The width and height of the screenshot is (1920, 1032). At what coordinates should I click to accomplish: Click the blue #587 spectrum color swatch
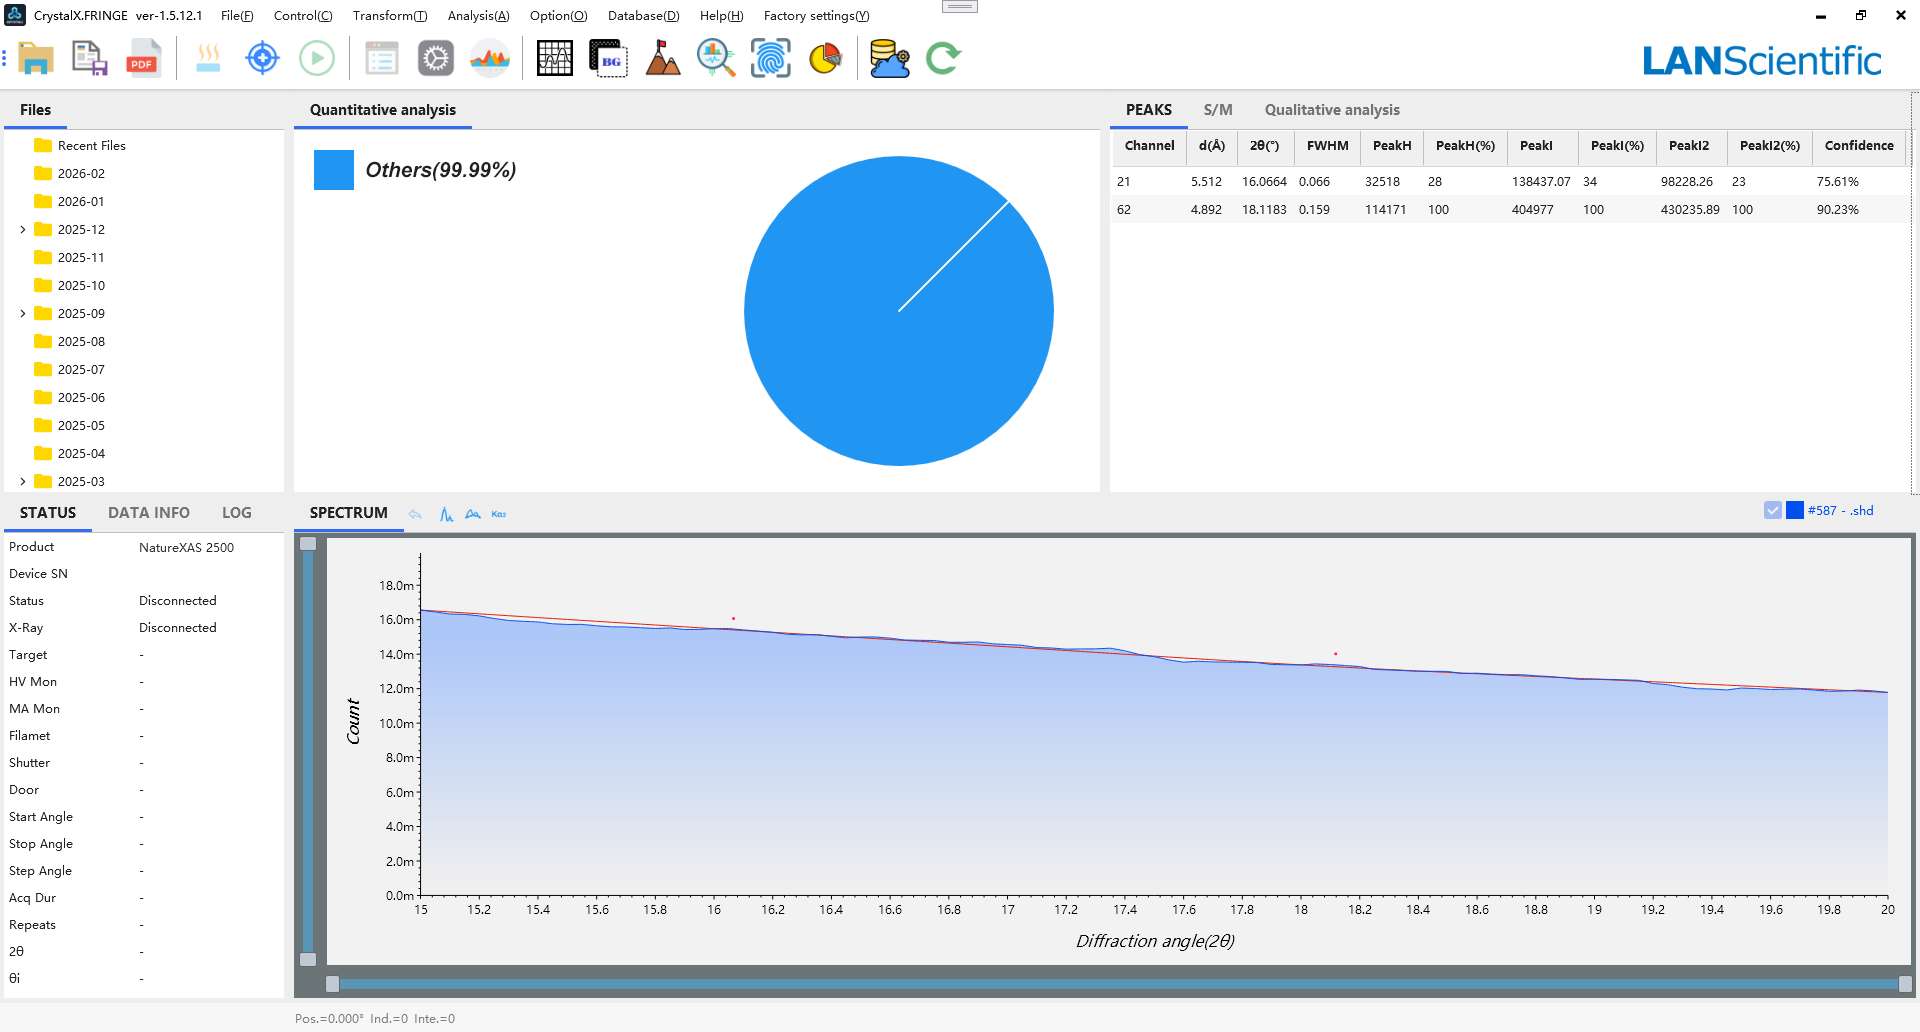click(x=1795, y=511)
